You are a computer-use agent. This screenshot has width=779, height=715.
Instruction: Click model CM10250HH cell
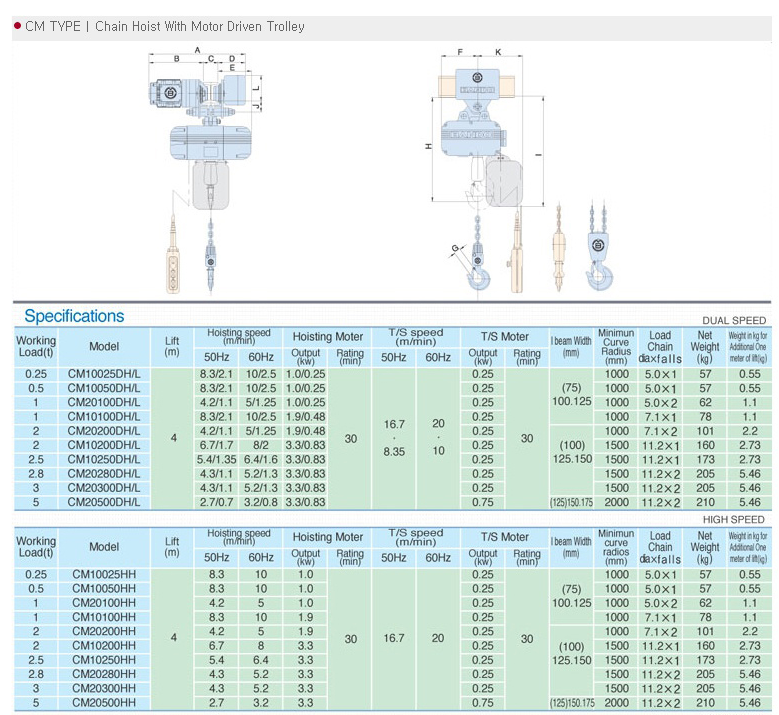pyautogui.click(x=104, y=660)
